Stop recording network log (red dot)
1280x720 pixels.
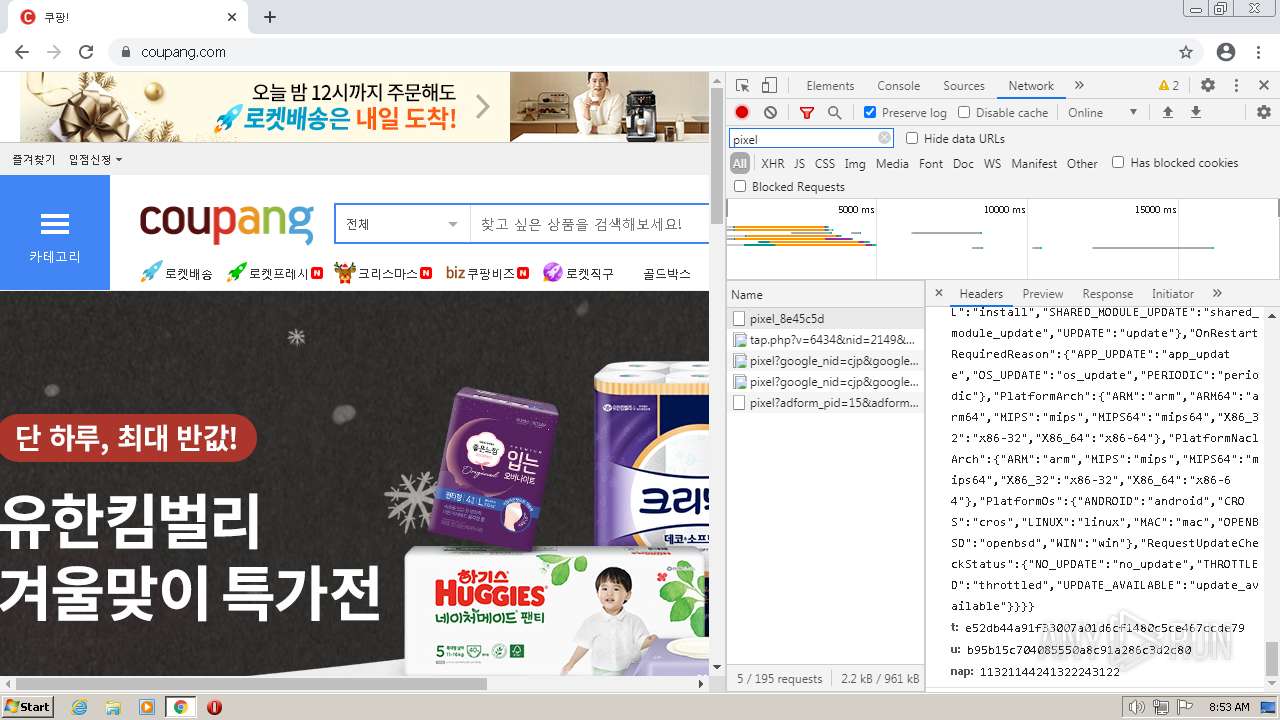(742, 113)
